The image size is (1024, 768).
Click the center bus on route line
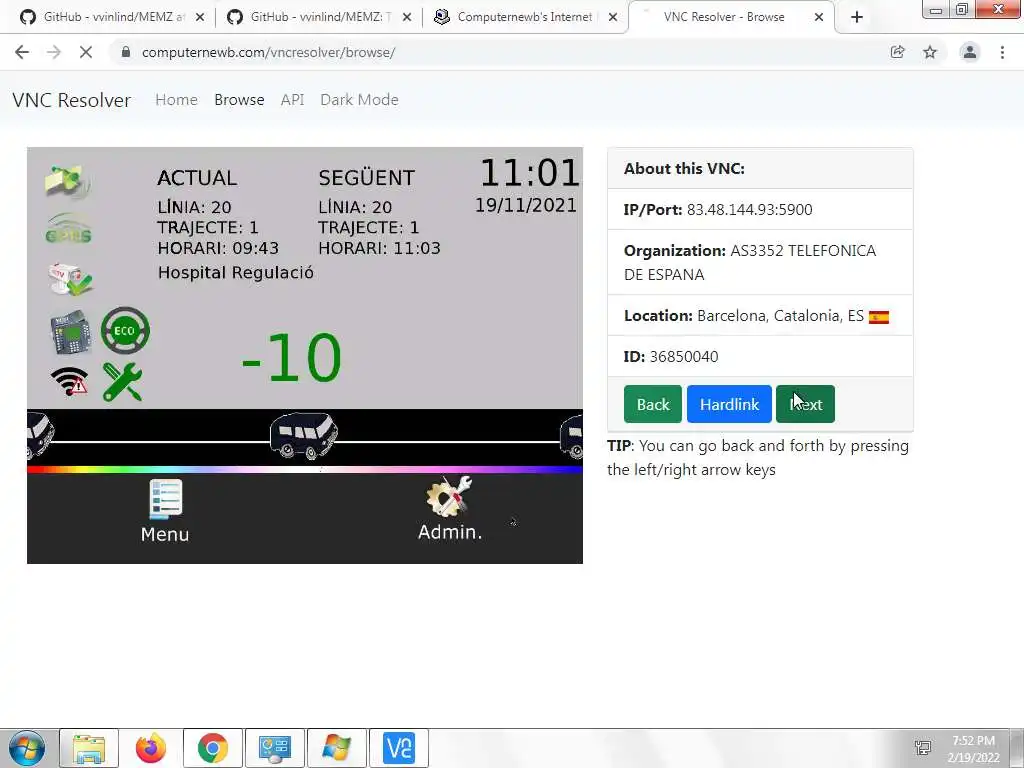304,436
